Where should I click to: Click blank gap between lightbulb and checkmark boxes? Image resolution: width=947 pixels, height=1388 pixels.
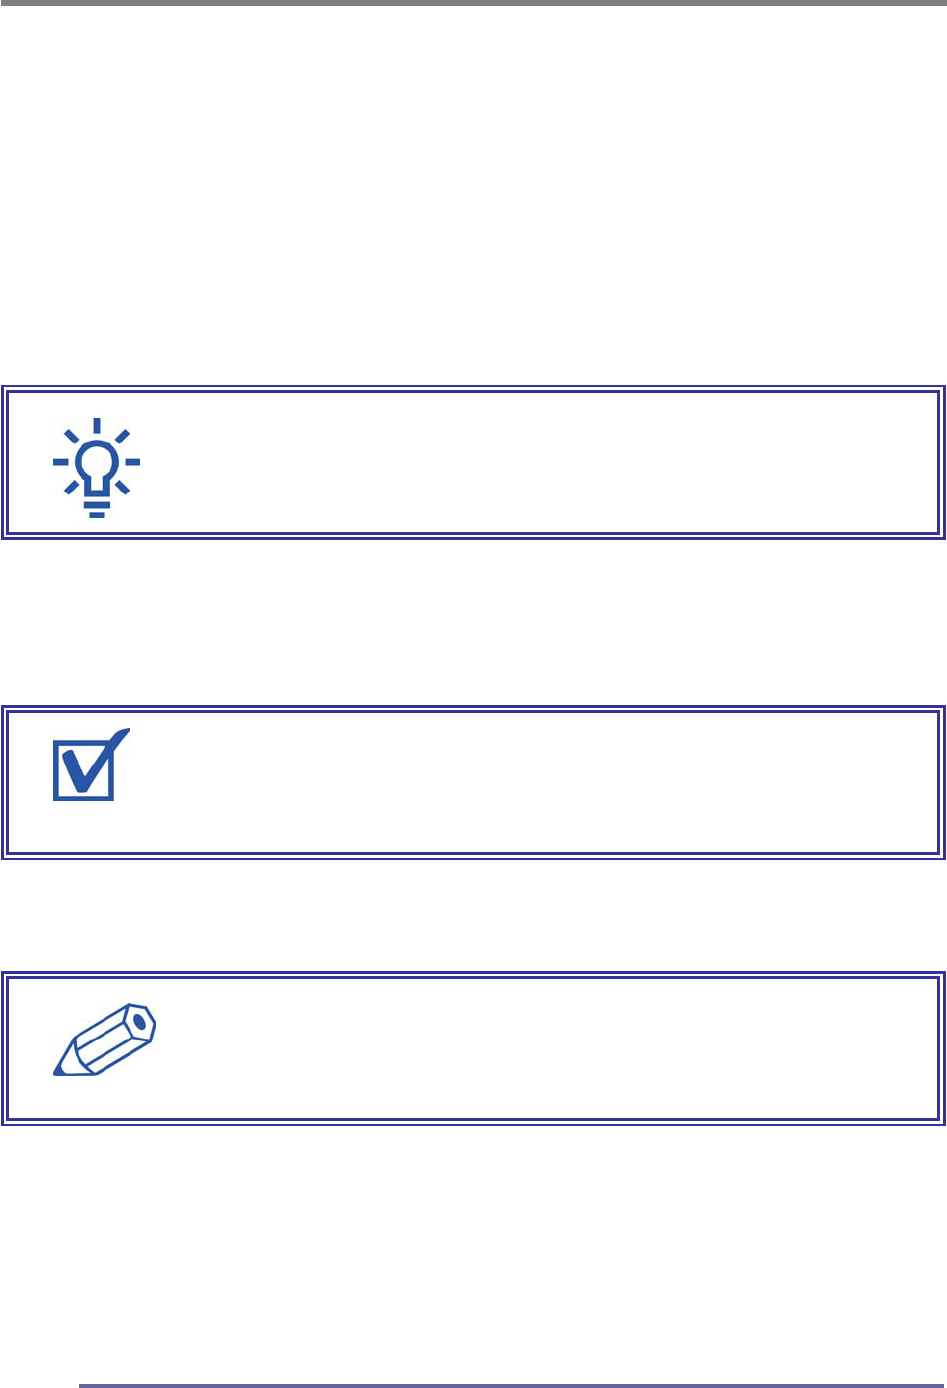point(473,622)
